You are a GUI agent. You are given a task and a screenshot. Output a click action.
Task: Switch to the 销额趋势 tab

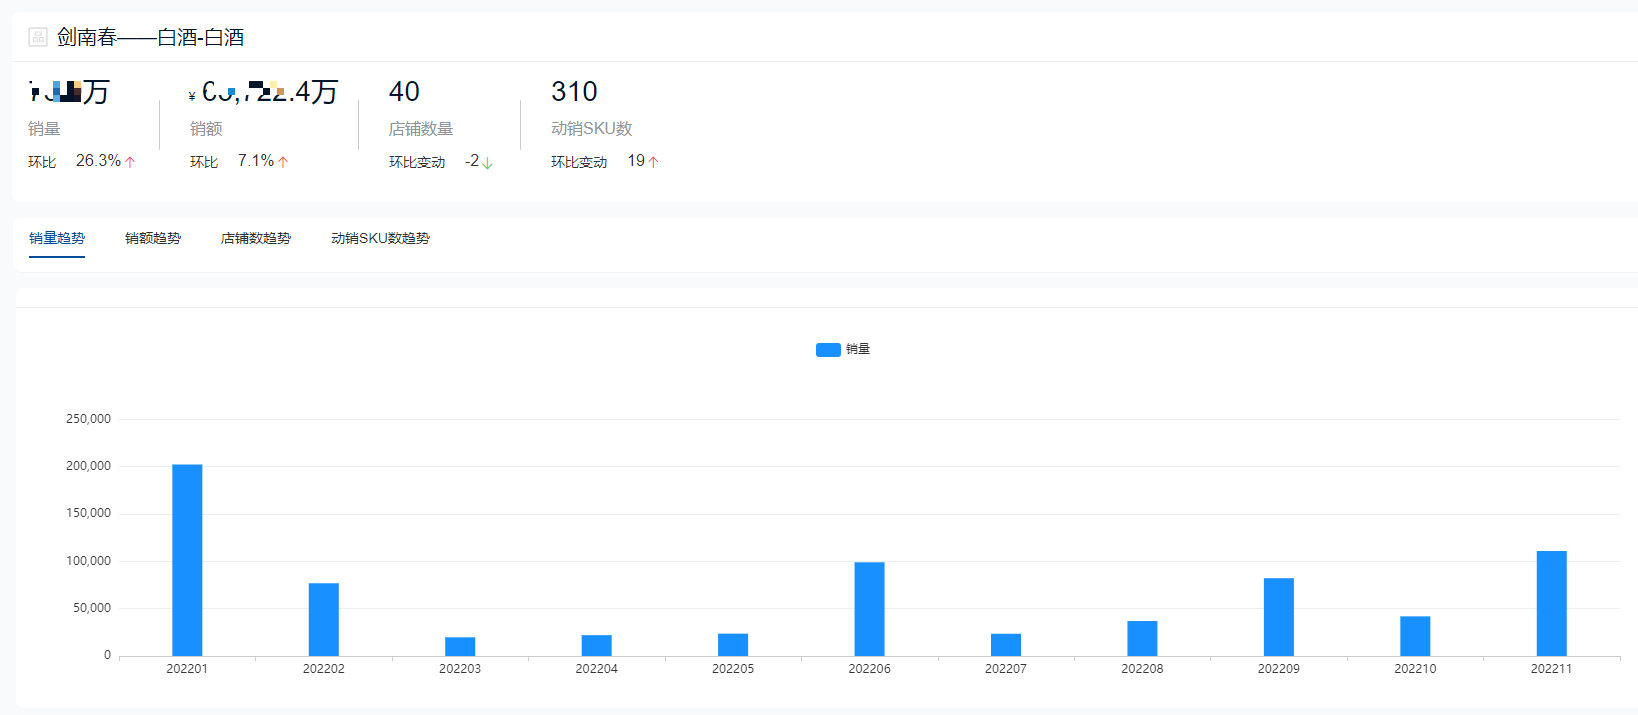pos(153,238)
